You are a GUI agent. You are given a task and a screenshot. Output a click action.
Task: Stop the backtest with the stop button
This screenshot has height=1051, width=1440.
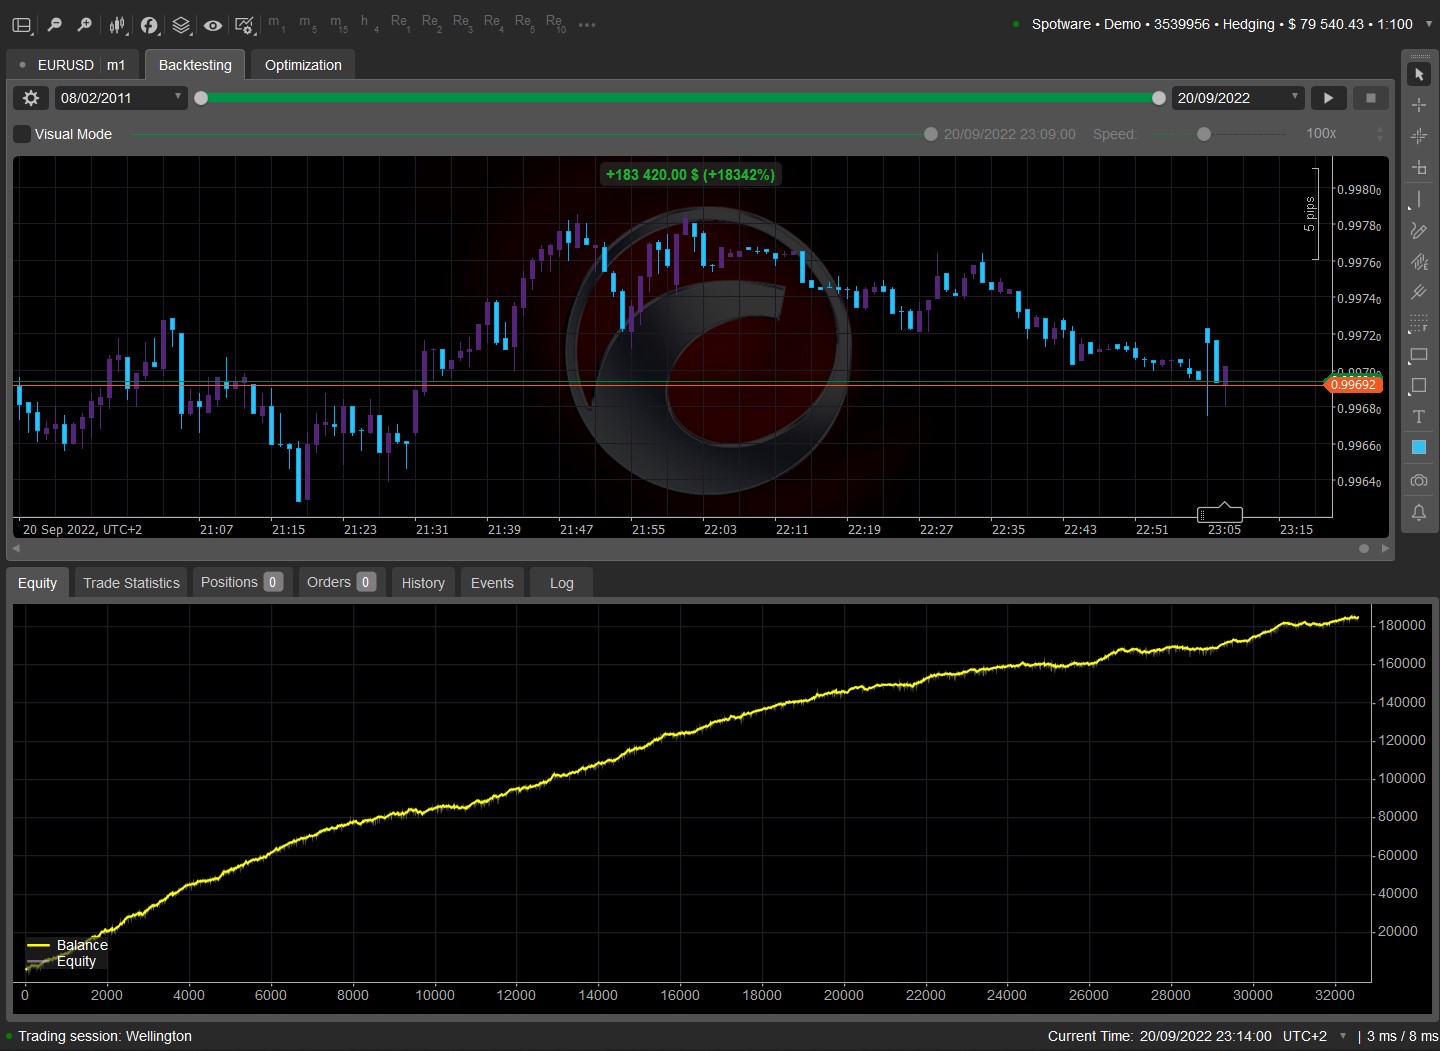point(1371,98)
